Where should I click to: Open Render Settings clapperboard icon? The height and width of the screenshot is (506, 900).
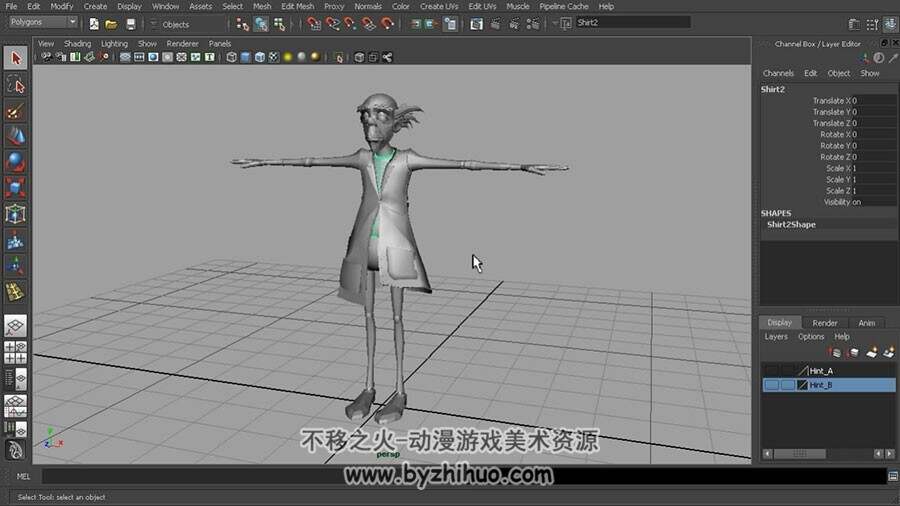coord(533,24)
